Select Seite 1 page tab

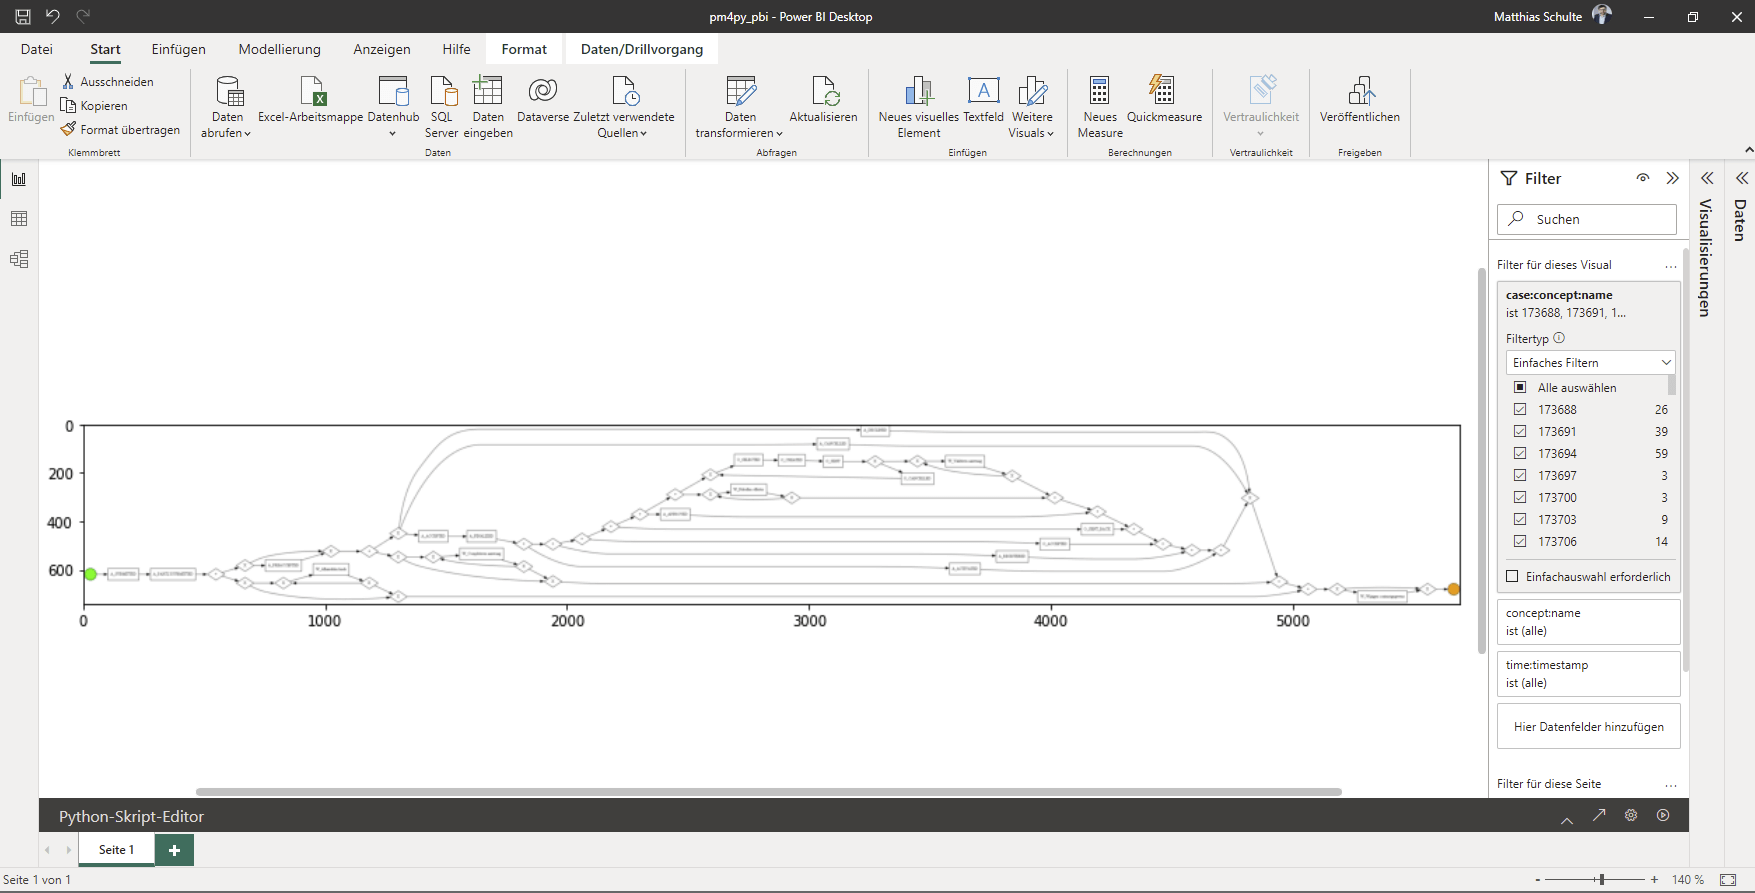[x=116, y=850]
